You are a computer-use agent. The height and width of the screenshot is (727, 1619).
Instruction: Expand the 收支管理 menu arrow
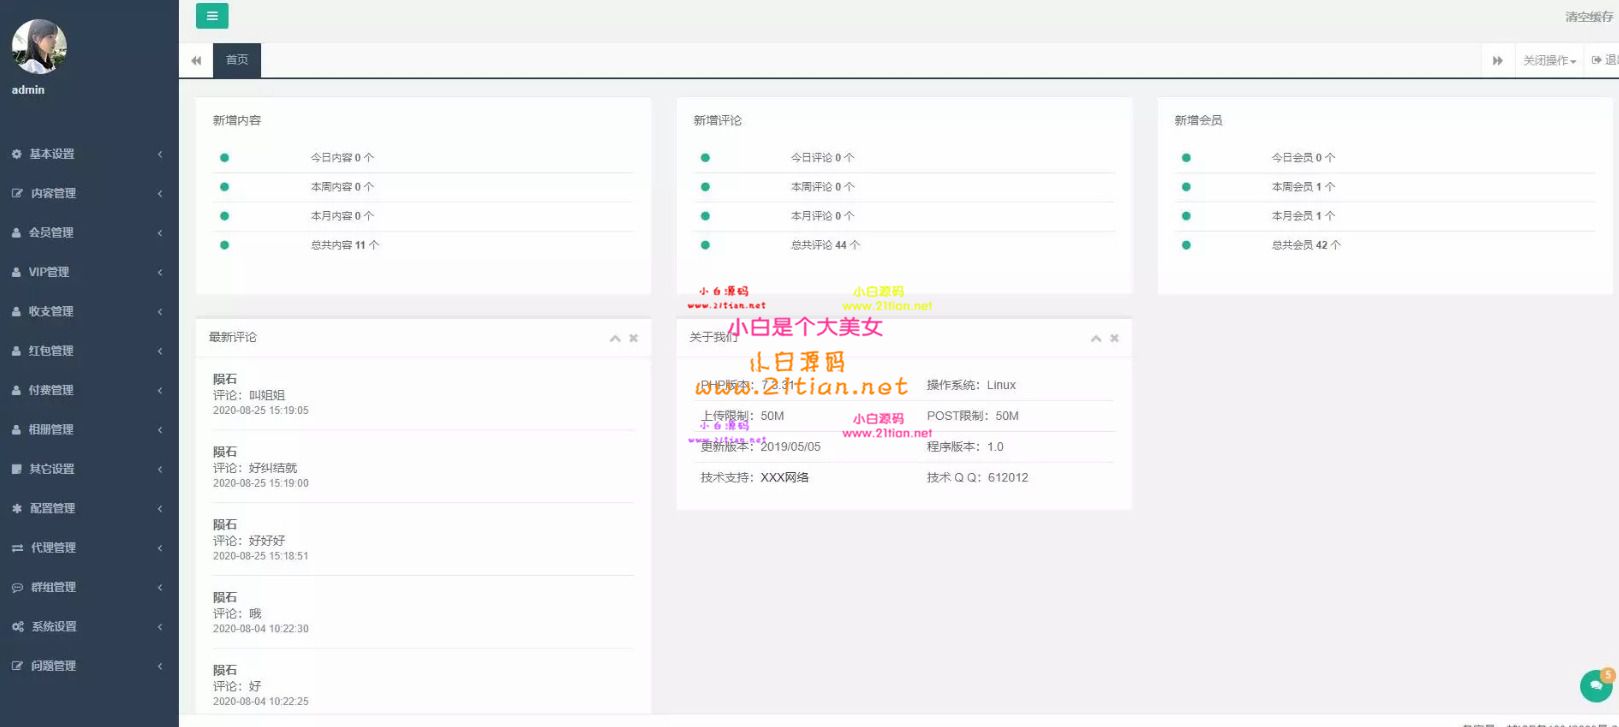tap(160, 311)
